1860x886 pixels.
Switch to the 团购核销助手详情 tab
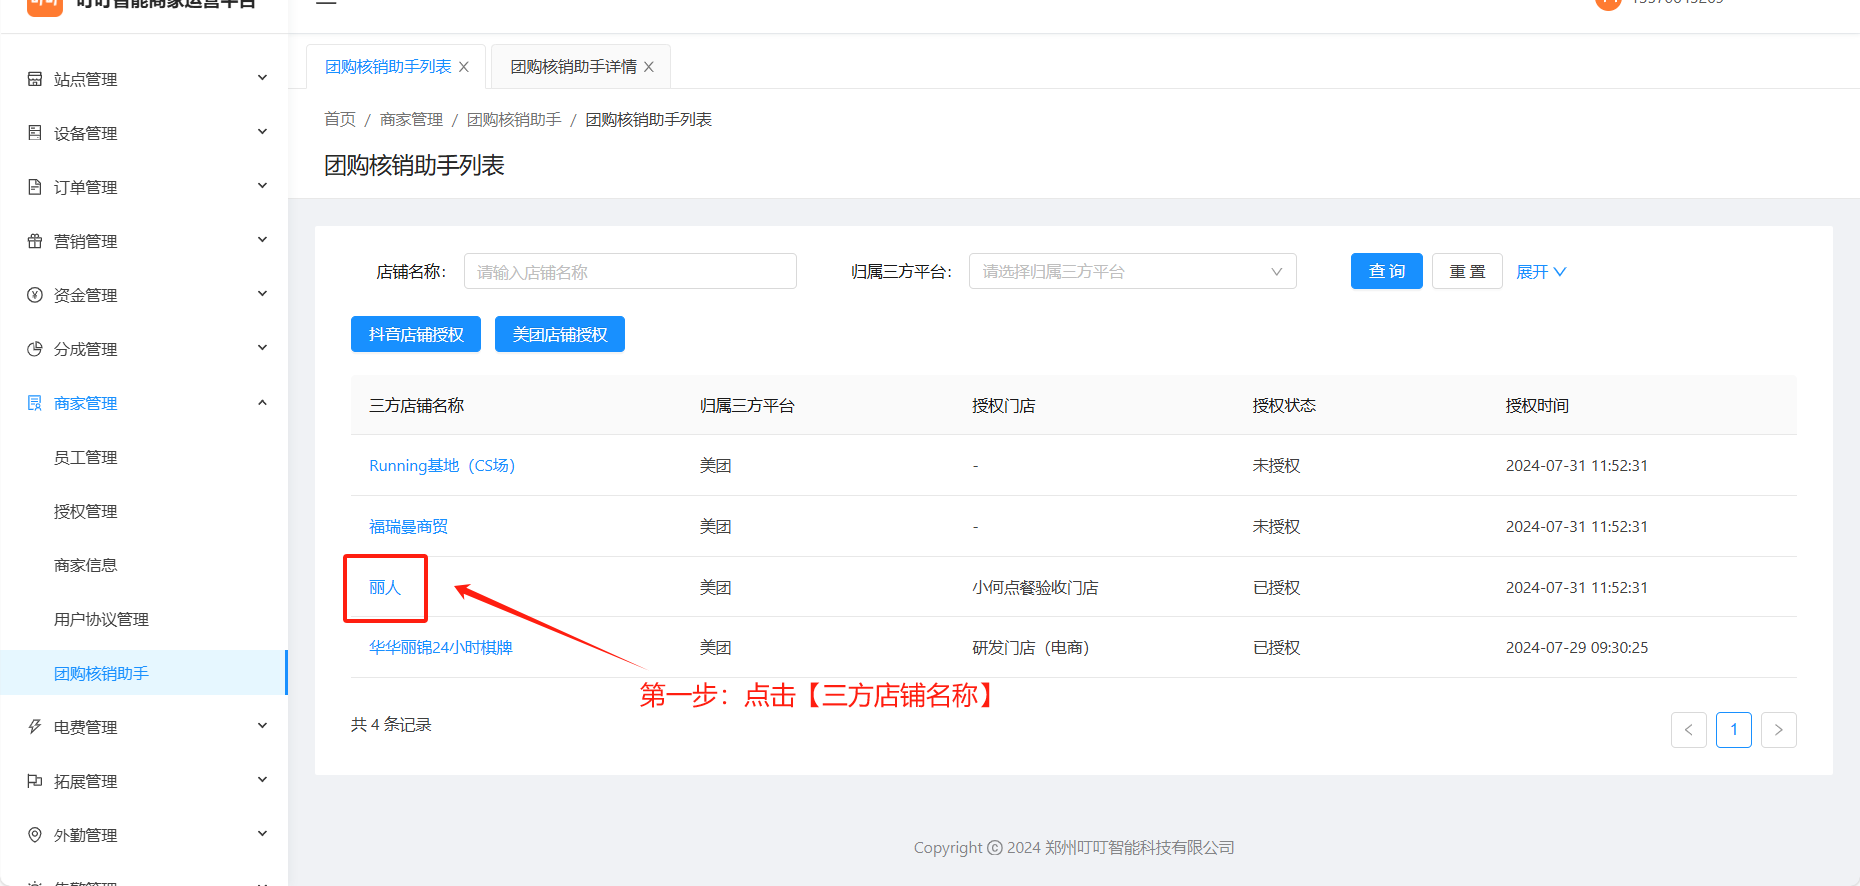click(x=573, y=67)
